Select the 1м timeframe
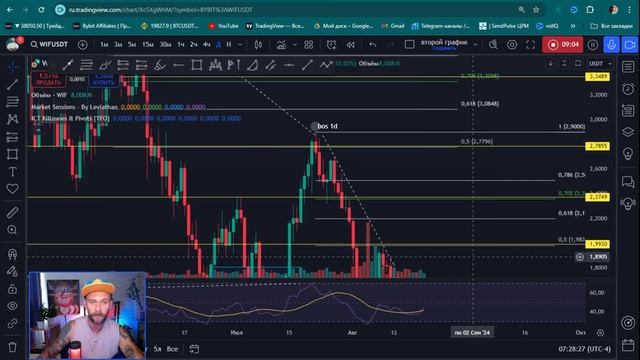This screenshot has width=640, height=360. 104,44
